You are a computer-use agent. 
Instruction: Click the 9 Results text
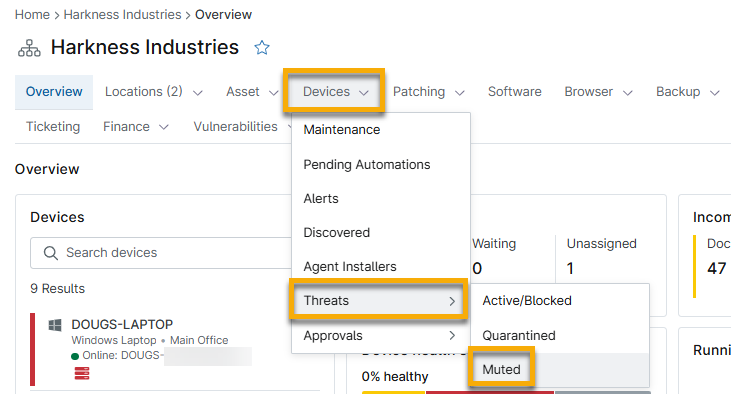[x=57, y=289]
